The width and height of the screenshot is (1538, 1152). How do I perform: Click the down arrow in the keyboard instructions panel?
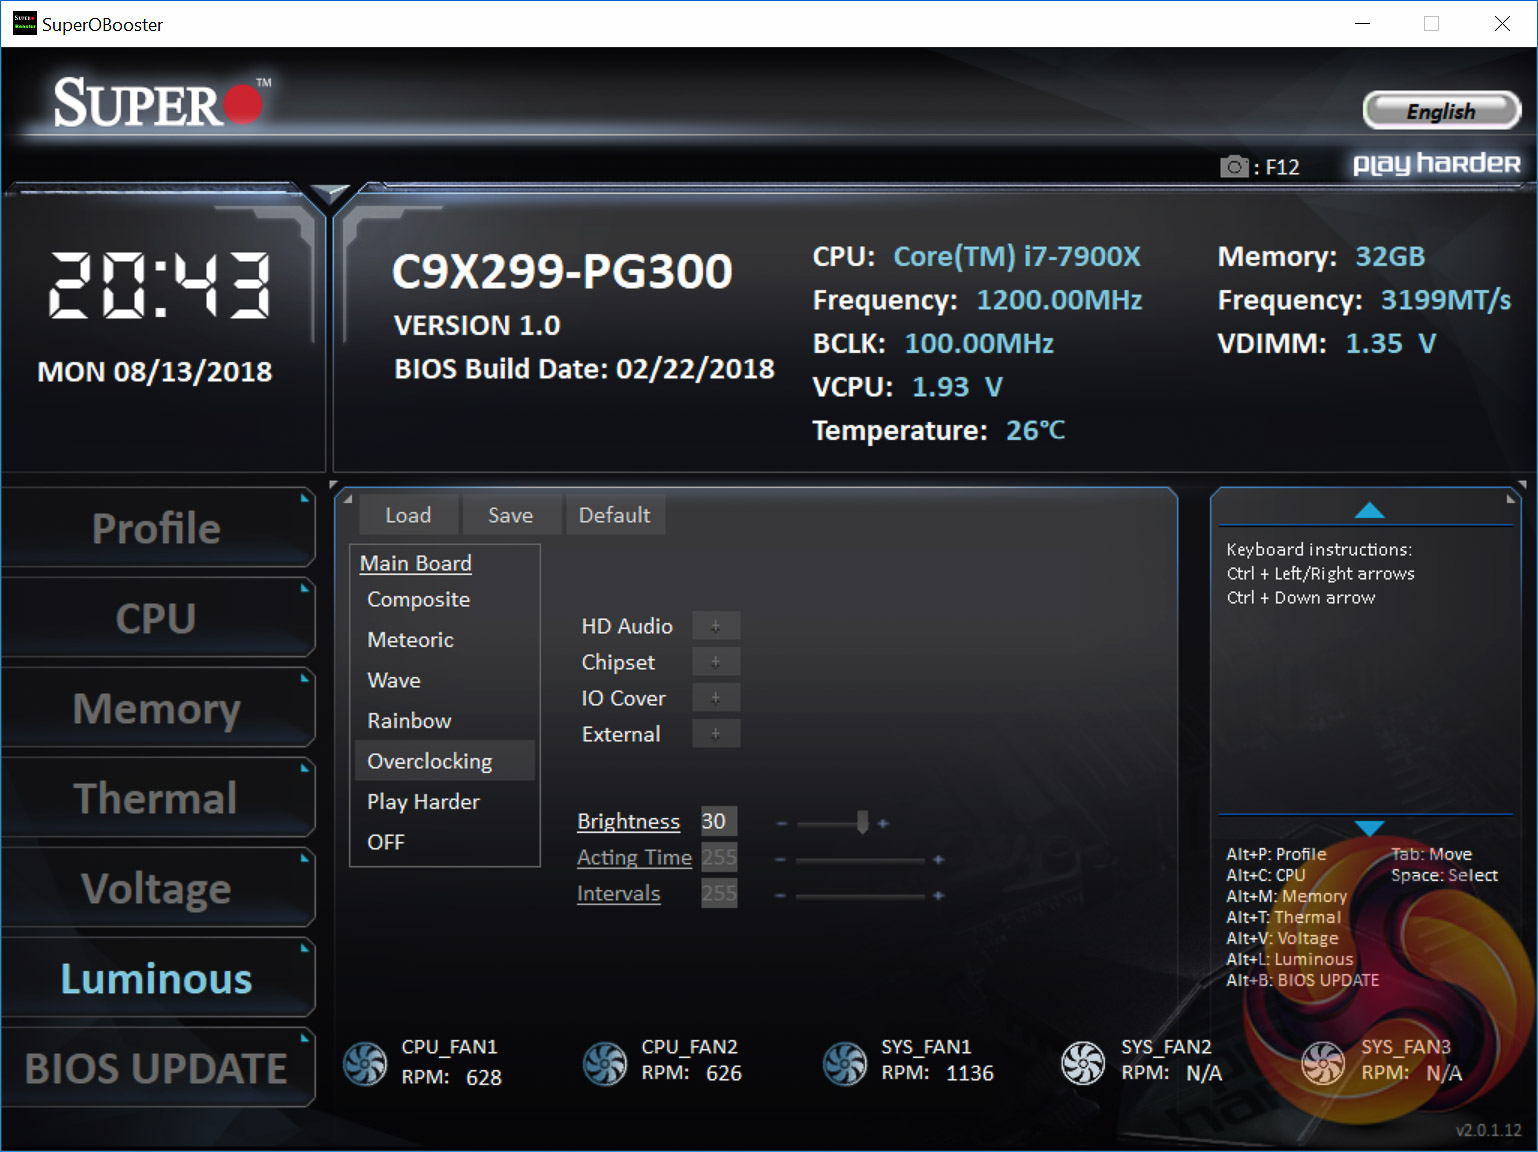[x=1369, y=828]
